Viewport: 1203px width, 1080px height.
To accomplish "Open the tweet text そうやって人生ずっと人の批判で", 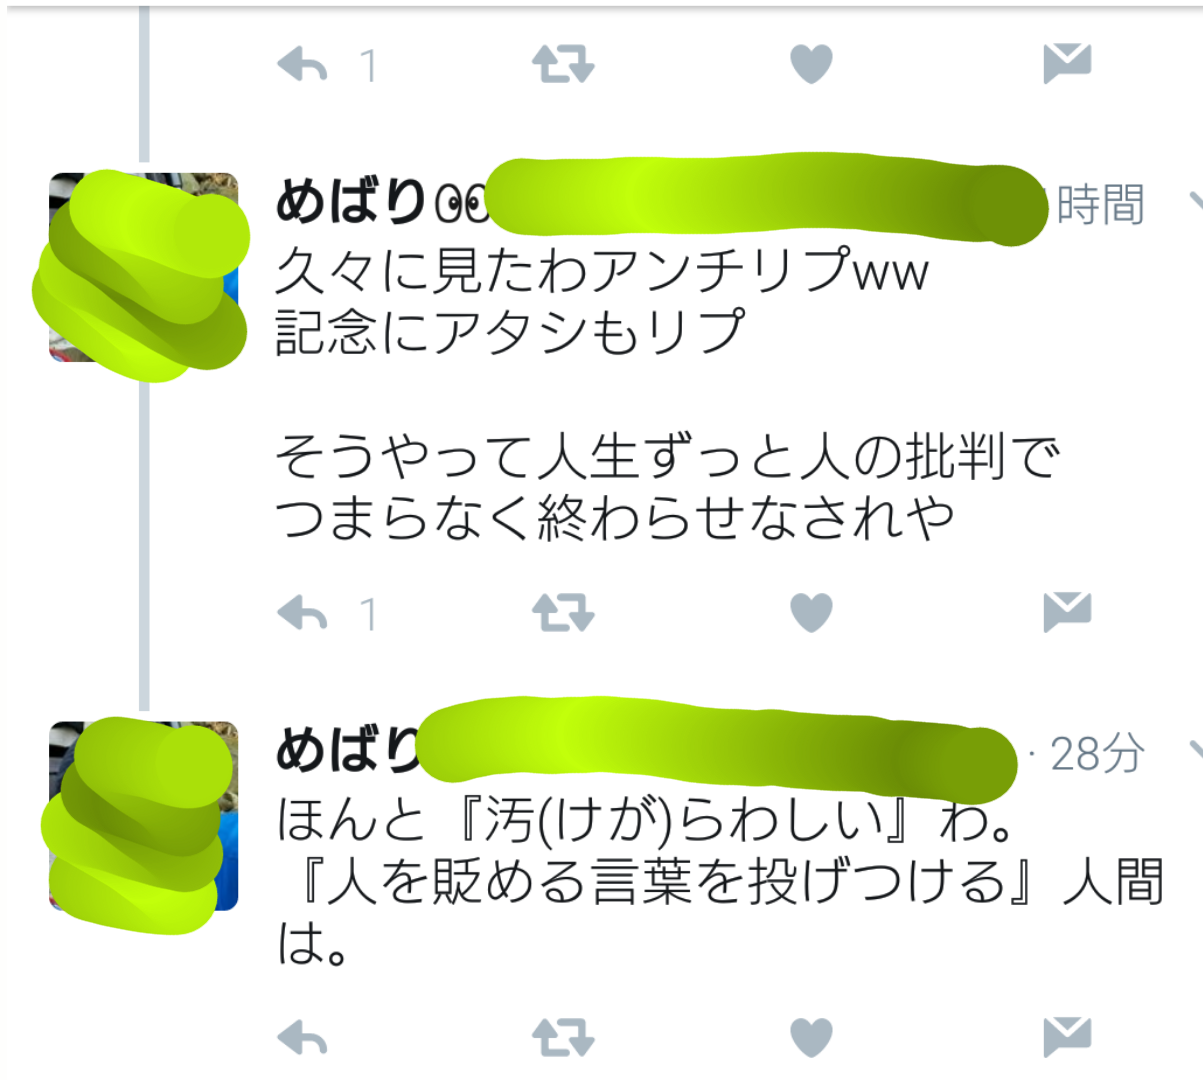I will [x=667, y=458].
